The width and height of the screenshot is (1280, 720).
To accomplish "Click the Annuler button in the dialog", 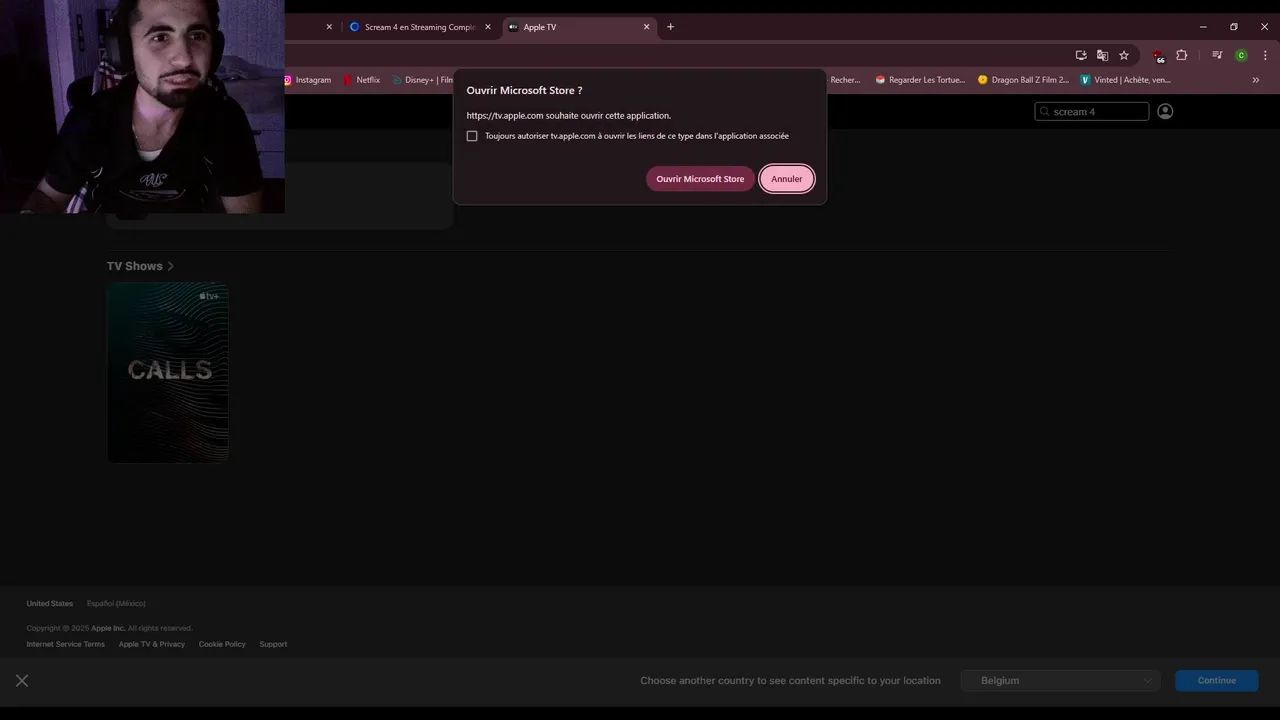I will (x=787, y=179).
